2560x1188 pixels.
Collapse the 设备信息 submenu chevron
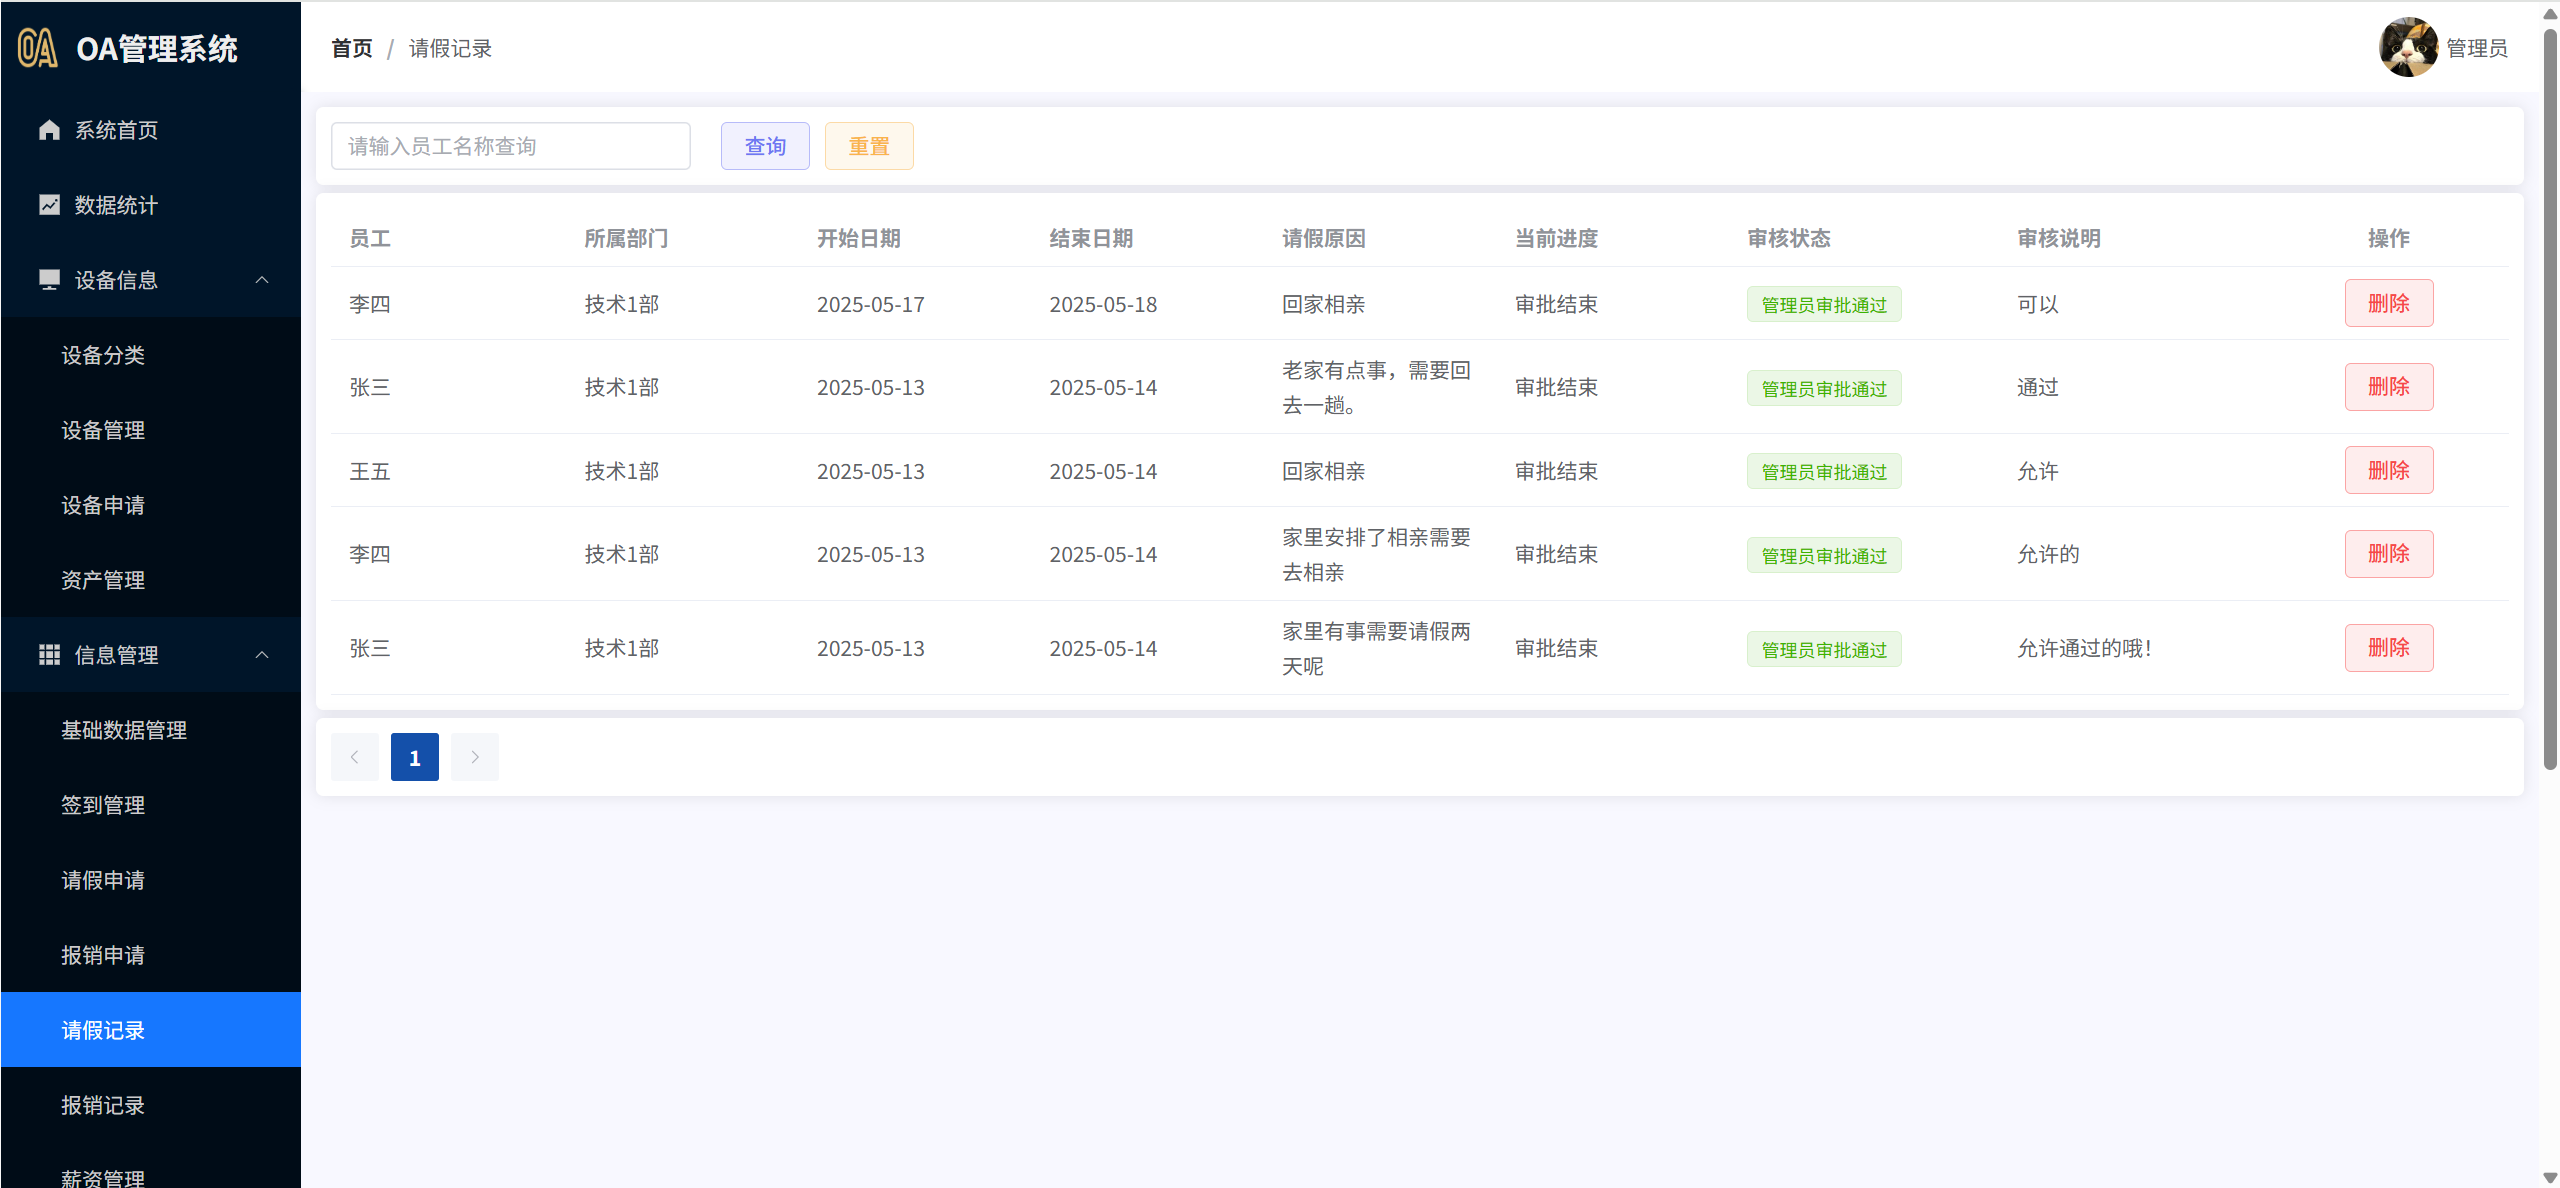click(262, 280)
